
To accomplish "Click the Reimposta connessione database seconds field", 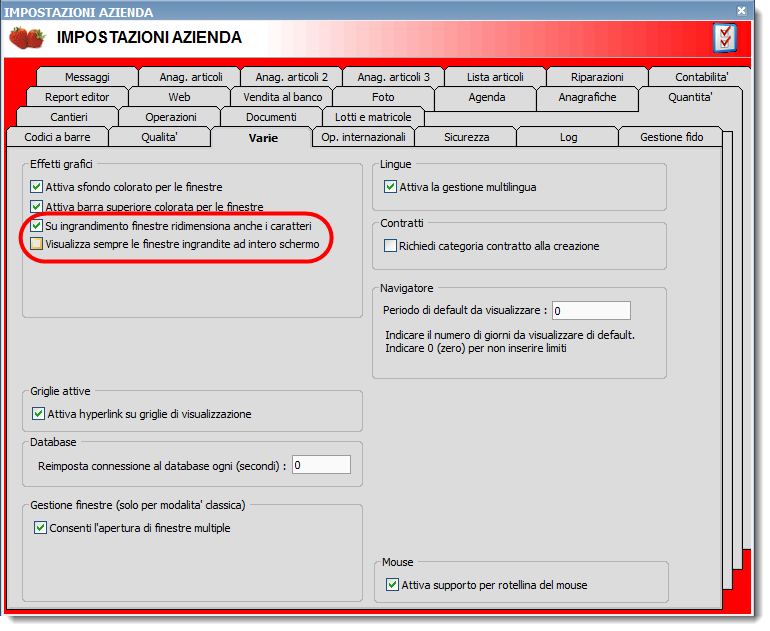I will 322,465.
